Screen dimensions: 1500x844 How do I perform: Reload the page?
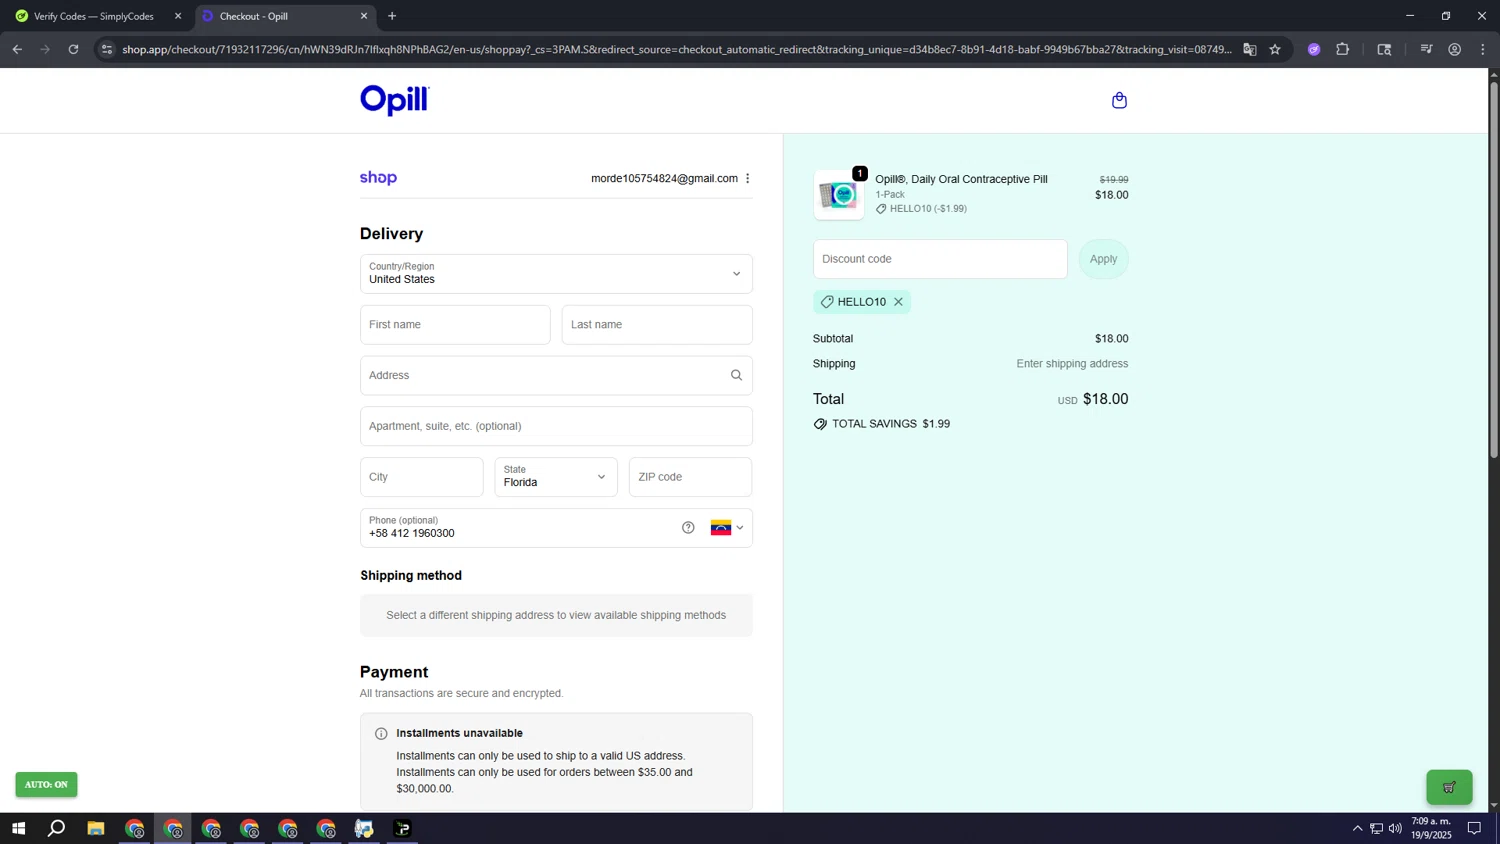[73, 49]
